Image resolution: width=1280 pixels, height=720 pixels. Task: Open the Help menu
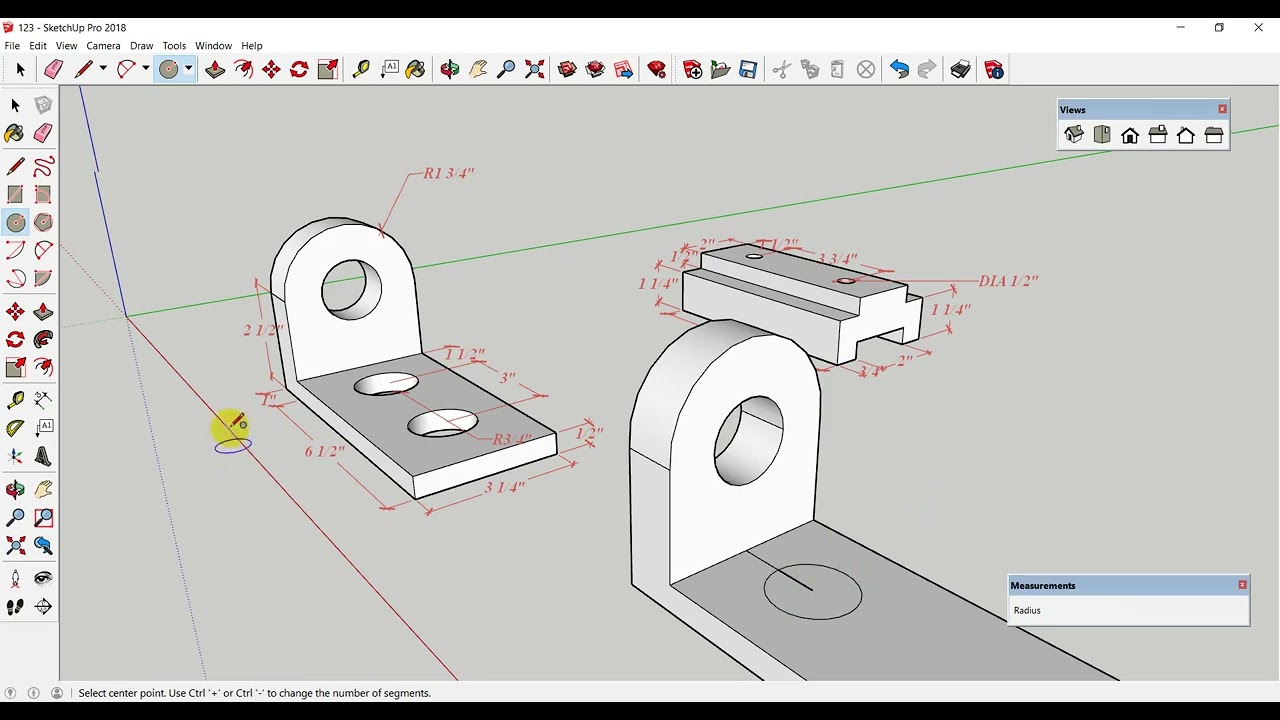[x=252, y=46]
